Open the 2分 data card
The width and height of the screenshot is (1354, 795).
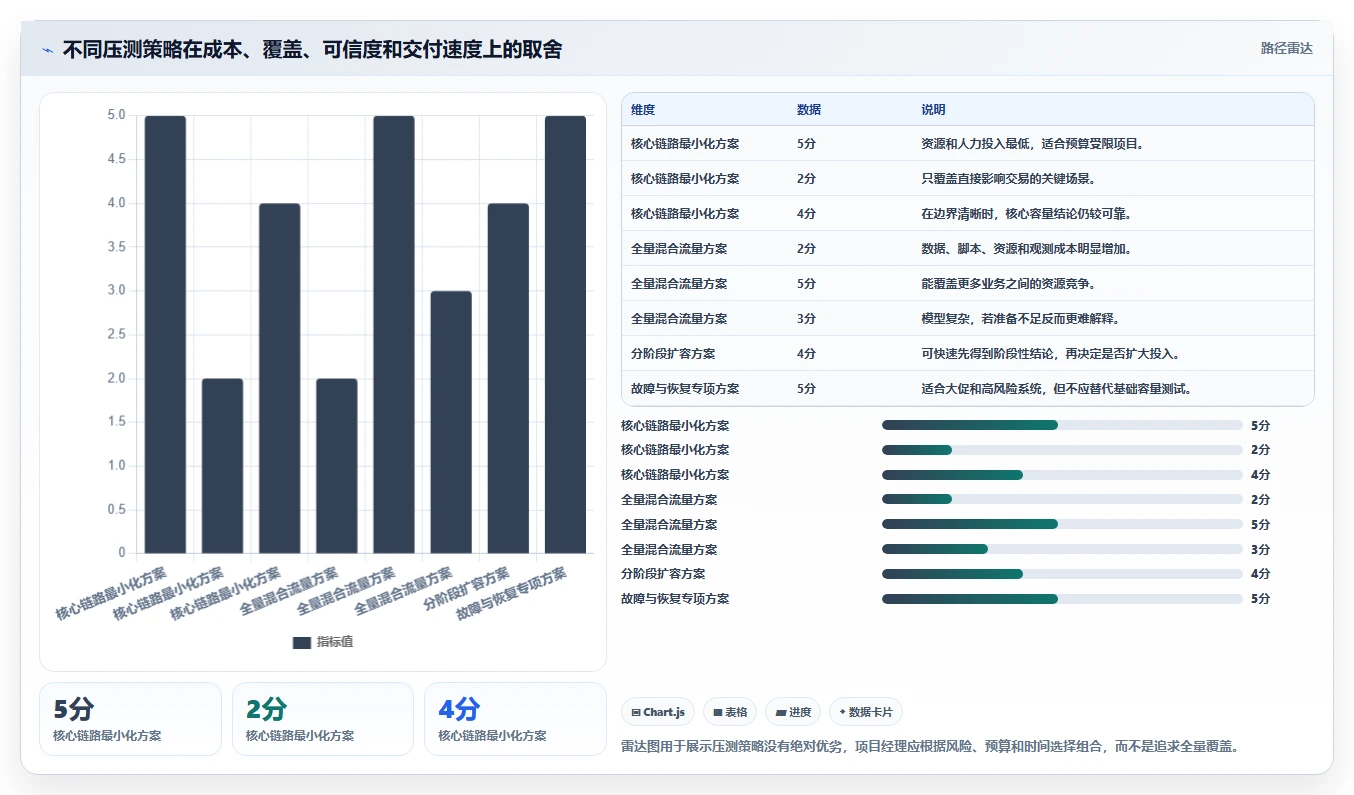coord(323,719)
